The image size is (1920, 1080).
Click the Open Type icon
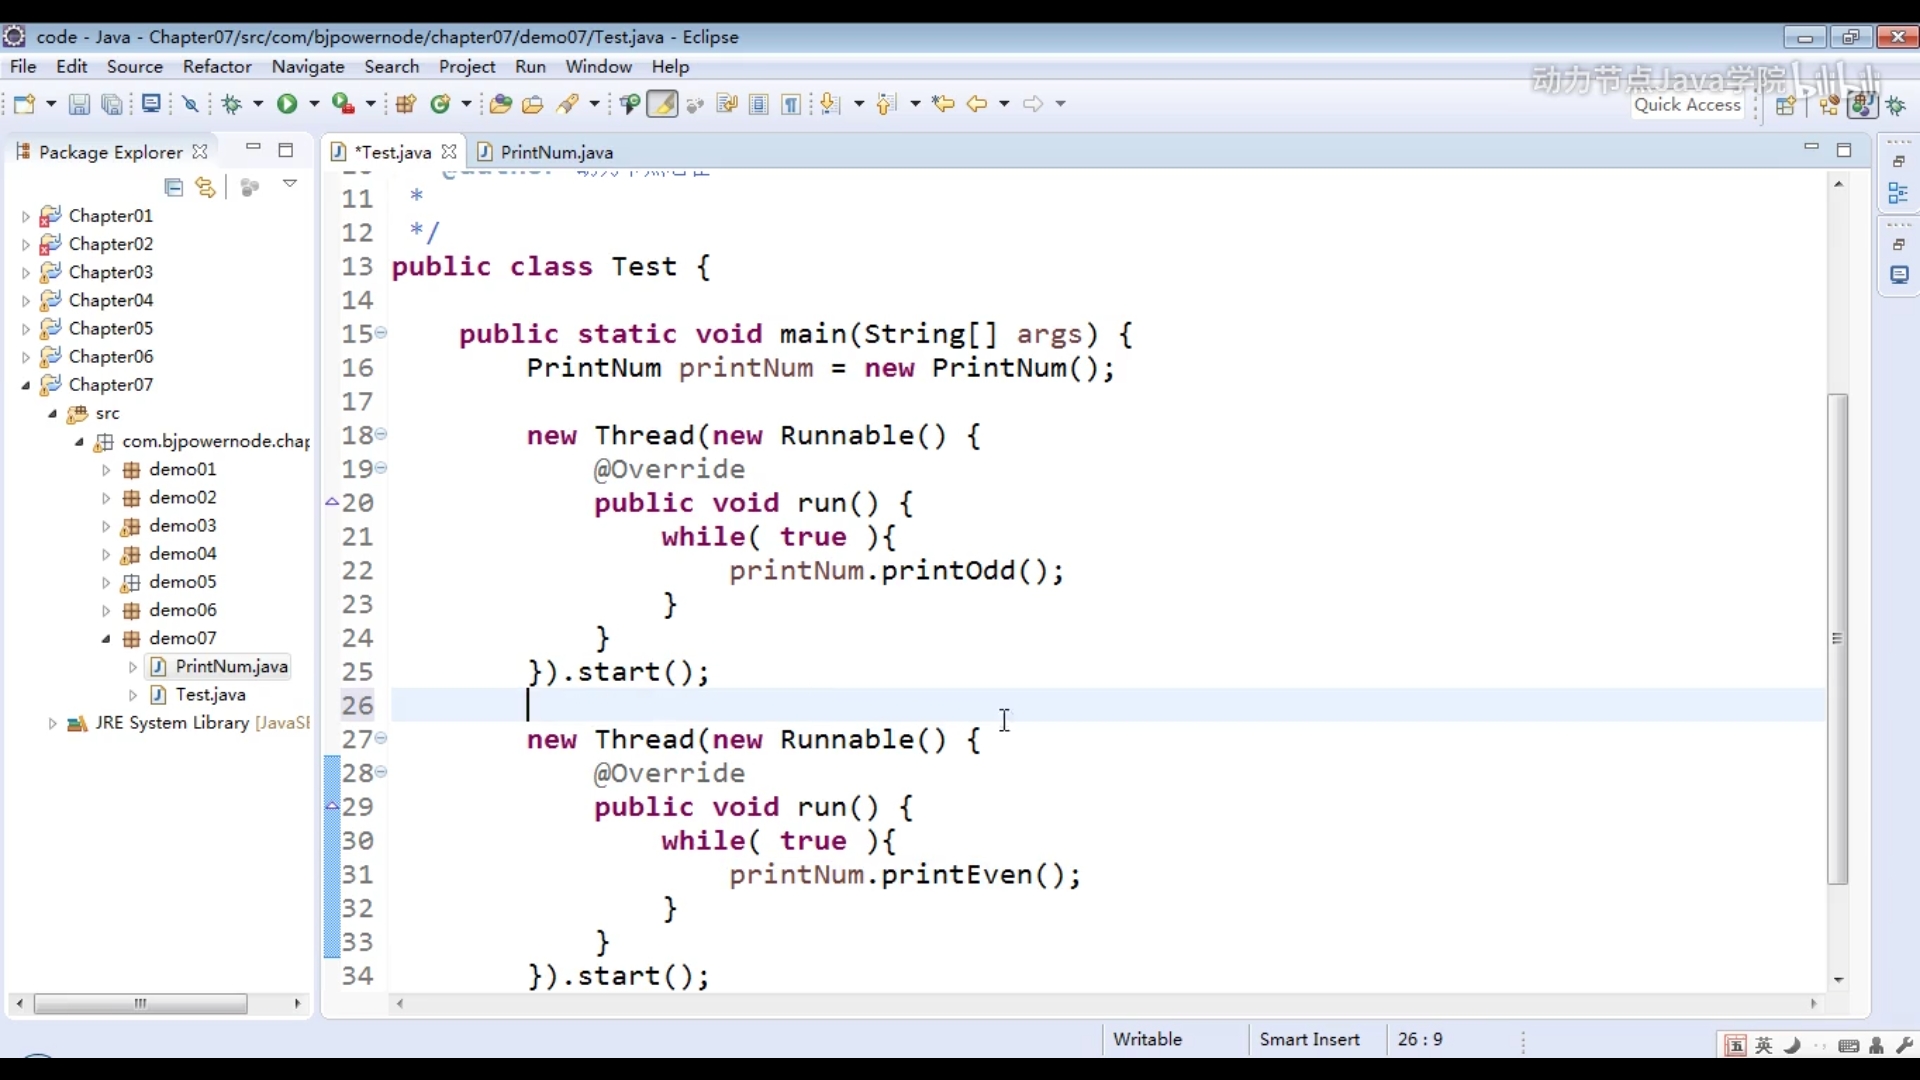[x=500, y=104]
